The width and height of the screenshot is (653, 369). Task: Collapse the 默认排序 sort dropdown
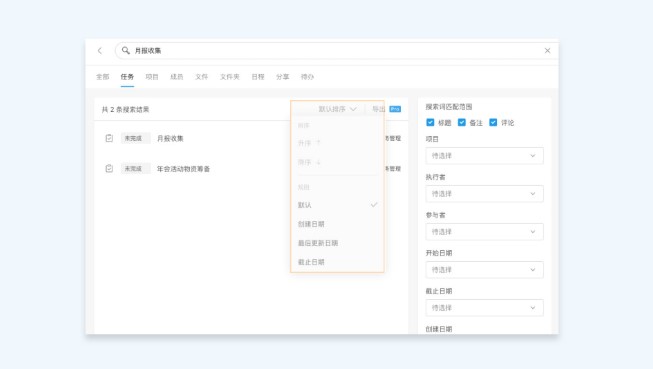(337, 109)
